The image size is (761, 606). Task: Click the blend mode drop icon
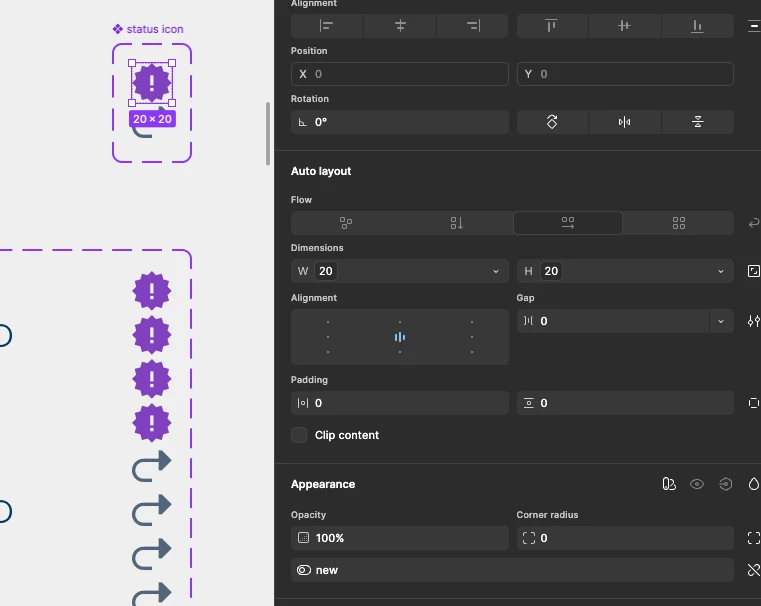click(x=754, y=484)
